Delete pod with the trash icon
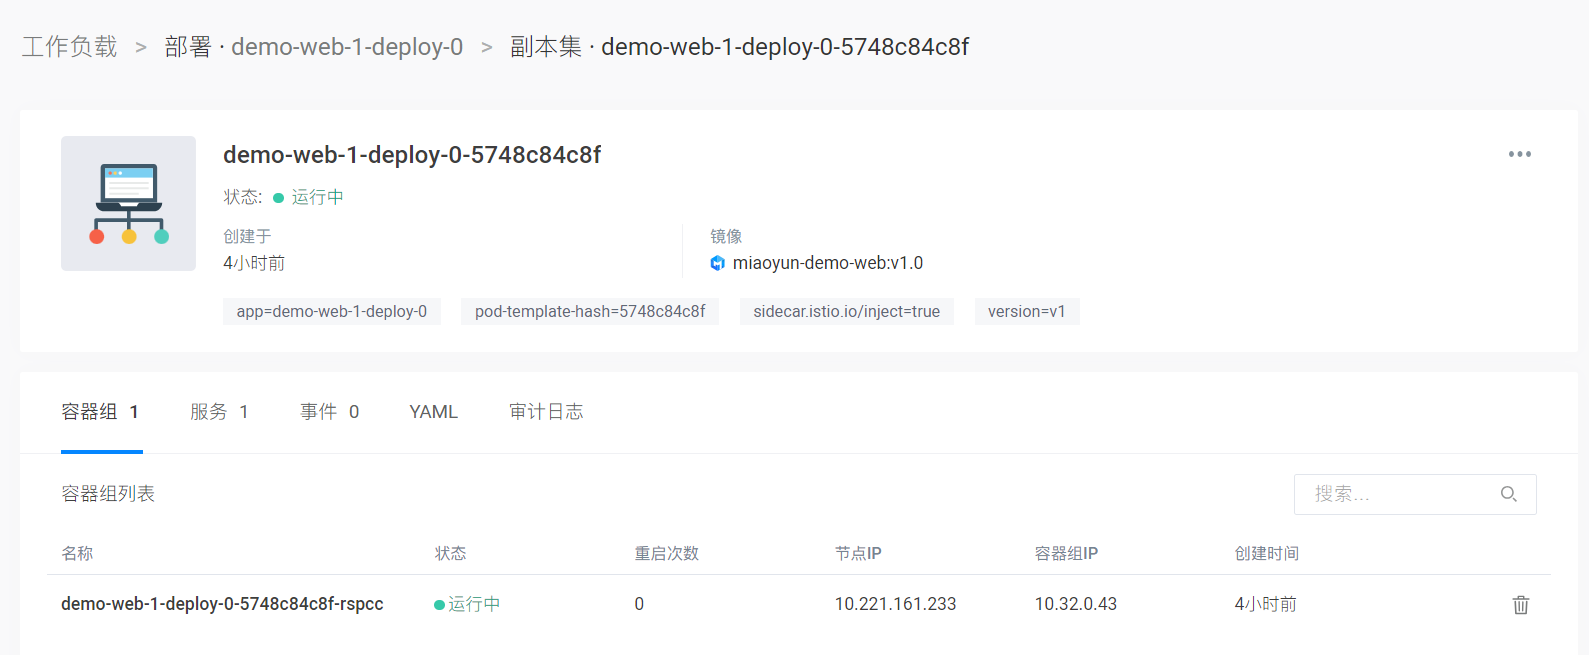1589x655 pixels. 1520,605
